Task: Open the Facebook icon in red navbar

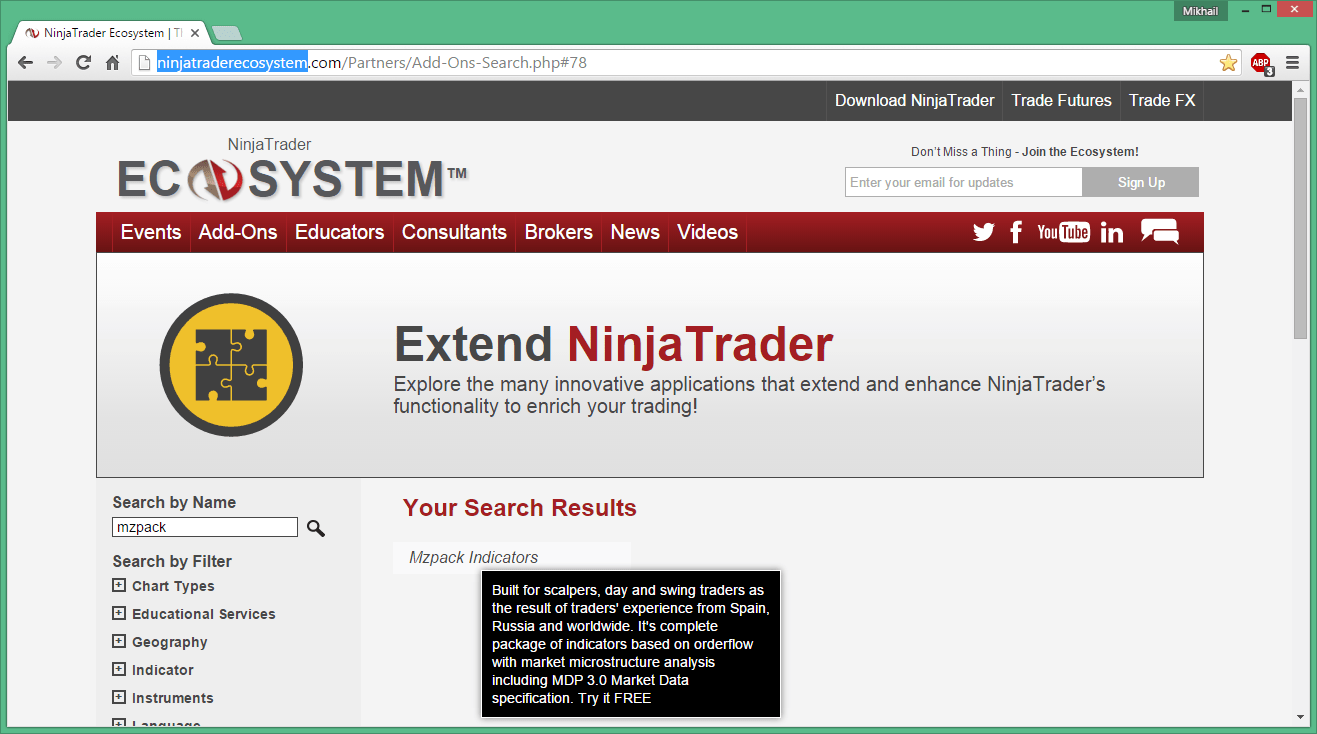Action: click(x=1016, y=232)
